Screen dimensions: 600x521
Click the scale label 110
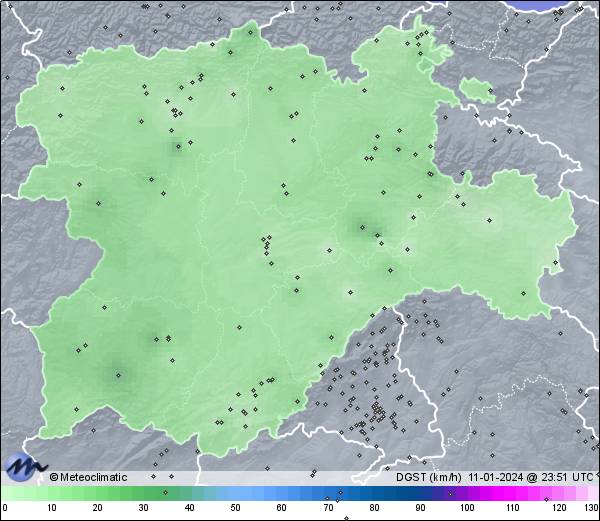[513, 508]
